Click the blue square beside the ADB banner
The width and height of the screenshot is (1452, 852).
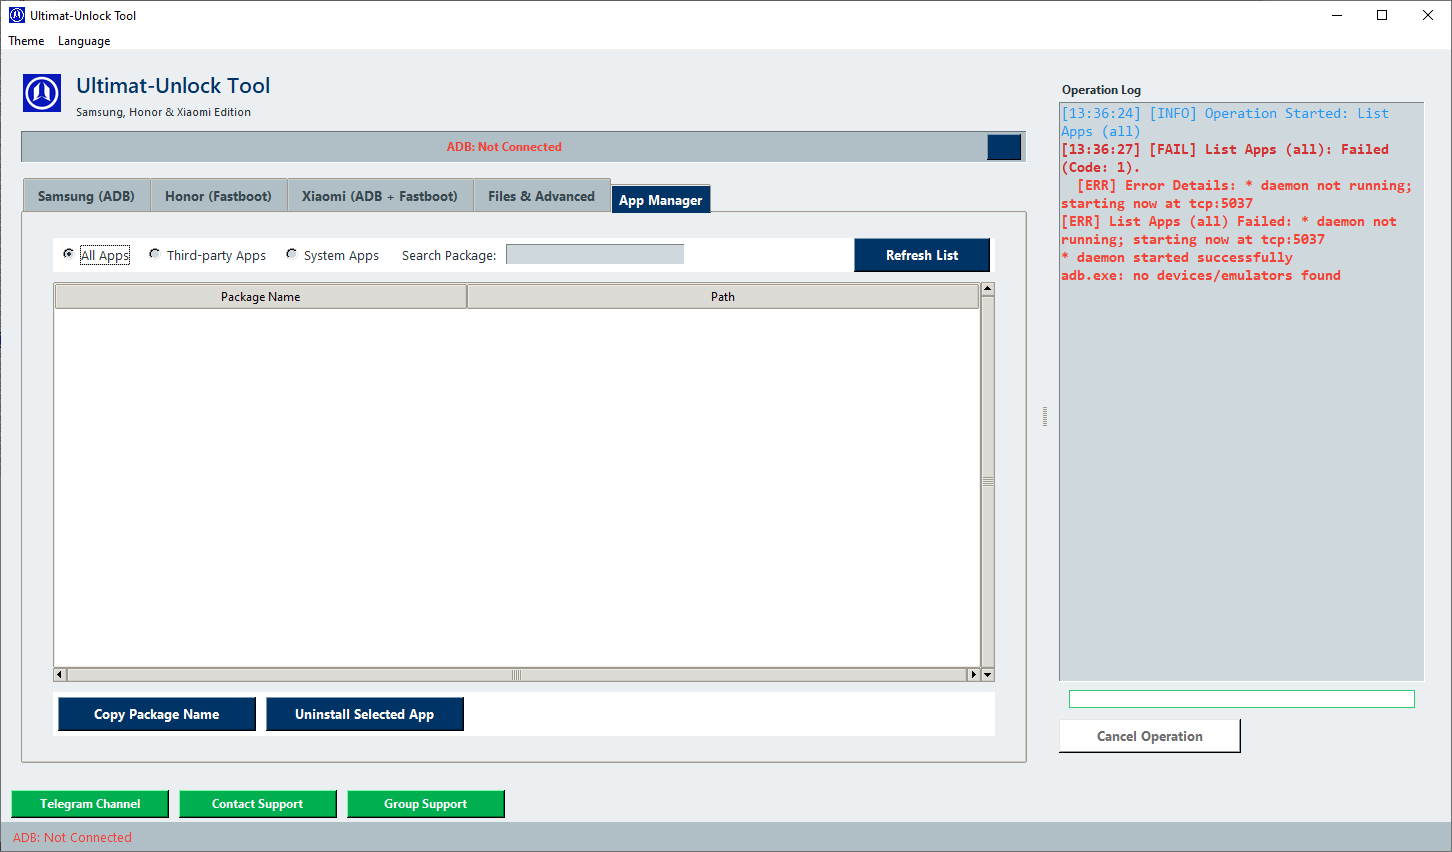point(1004,147)
